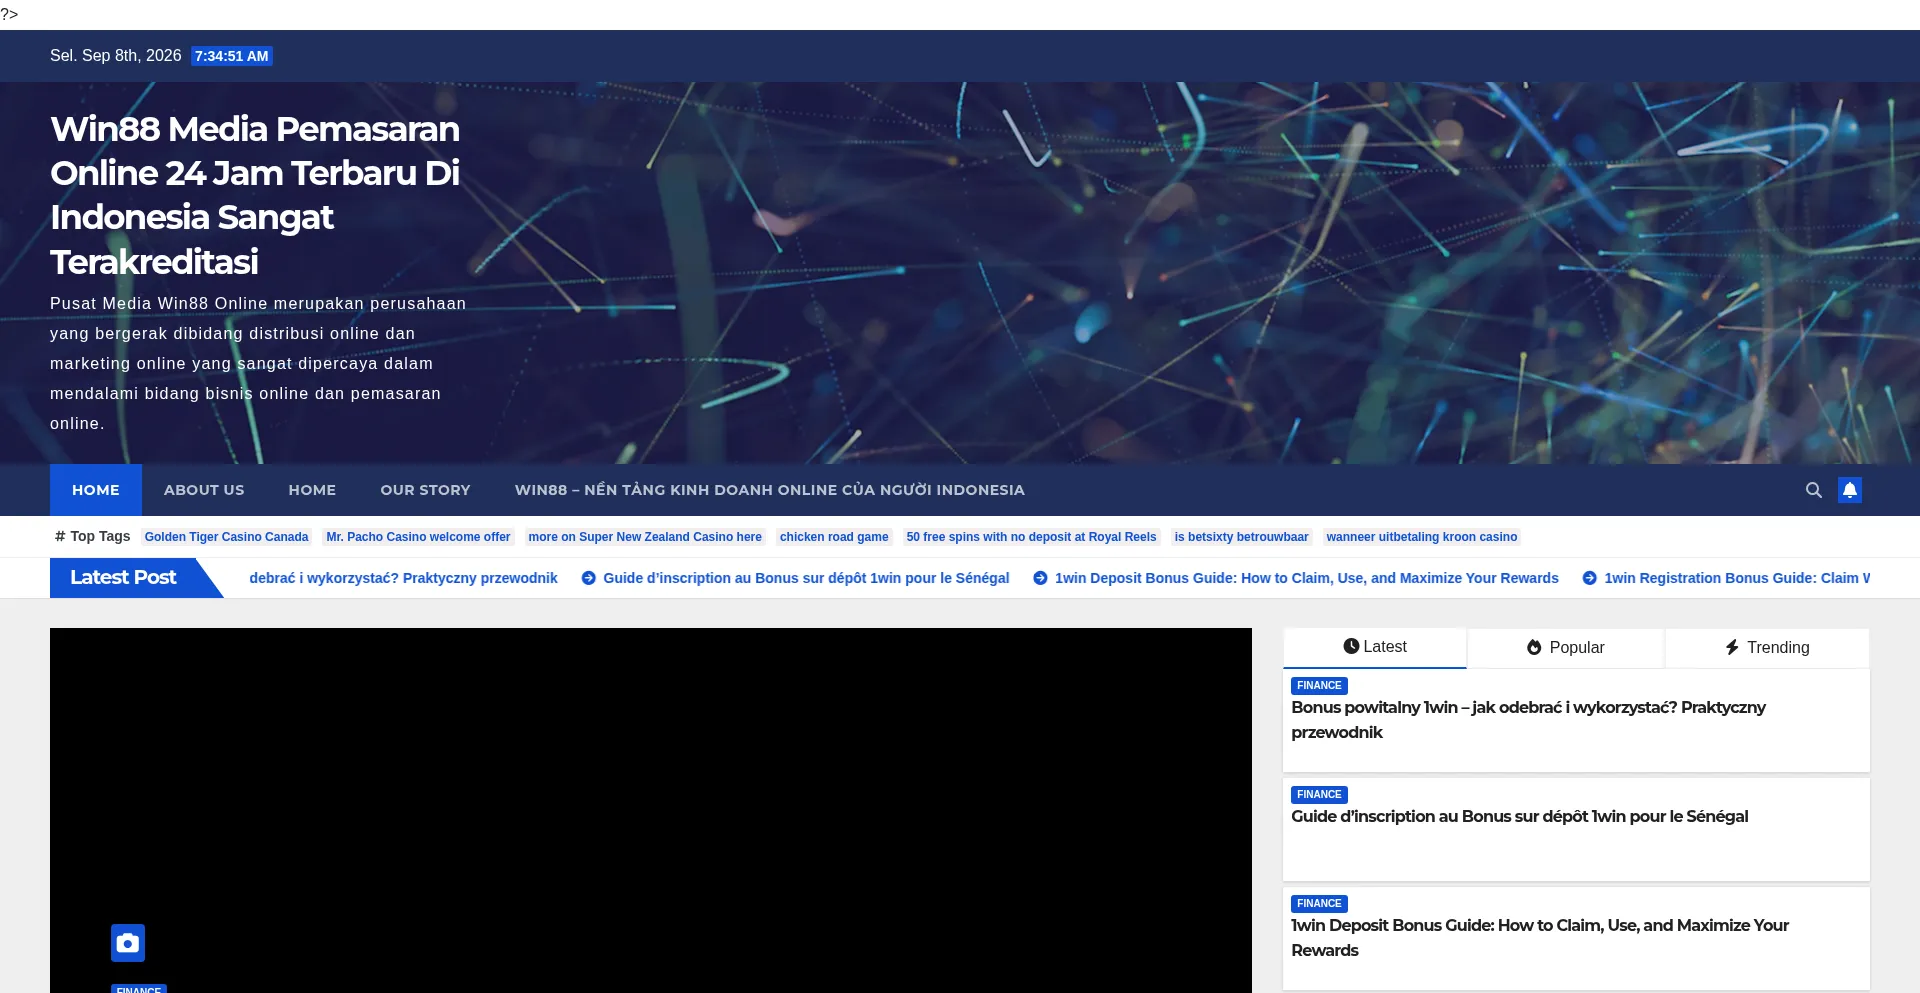This screenshot has height=993, width=1920.
Task: Click the hash icon beside Top Tags
Action: coord(60,536)
